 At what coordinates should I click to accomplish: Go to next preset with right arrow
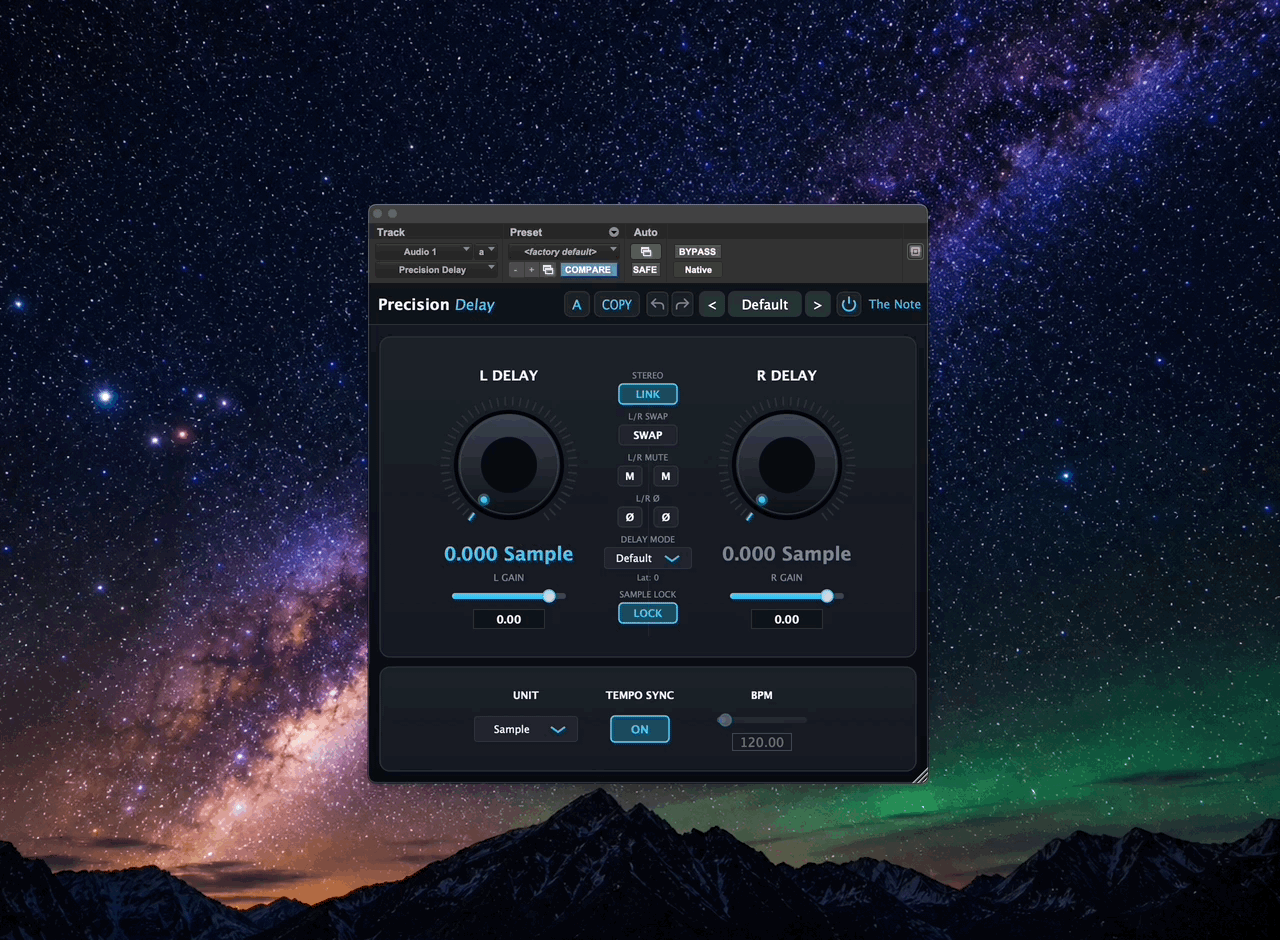click(x=817, y=305)
